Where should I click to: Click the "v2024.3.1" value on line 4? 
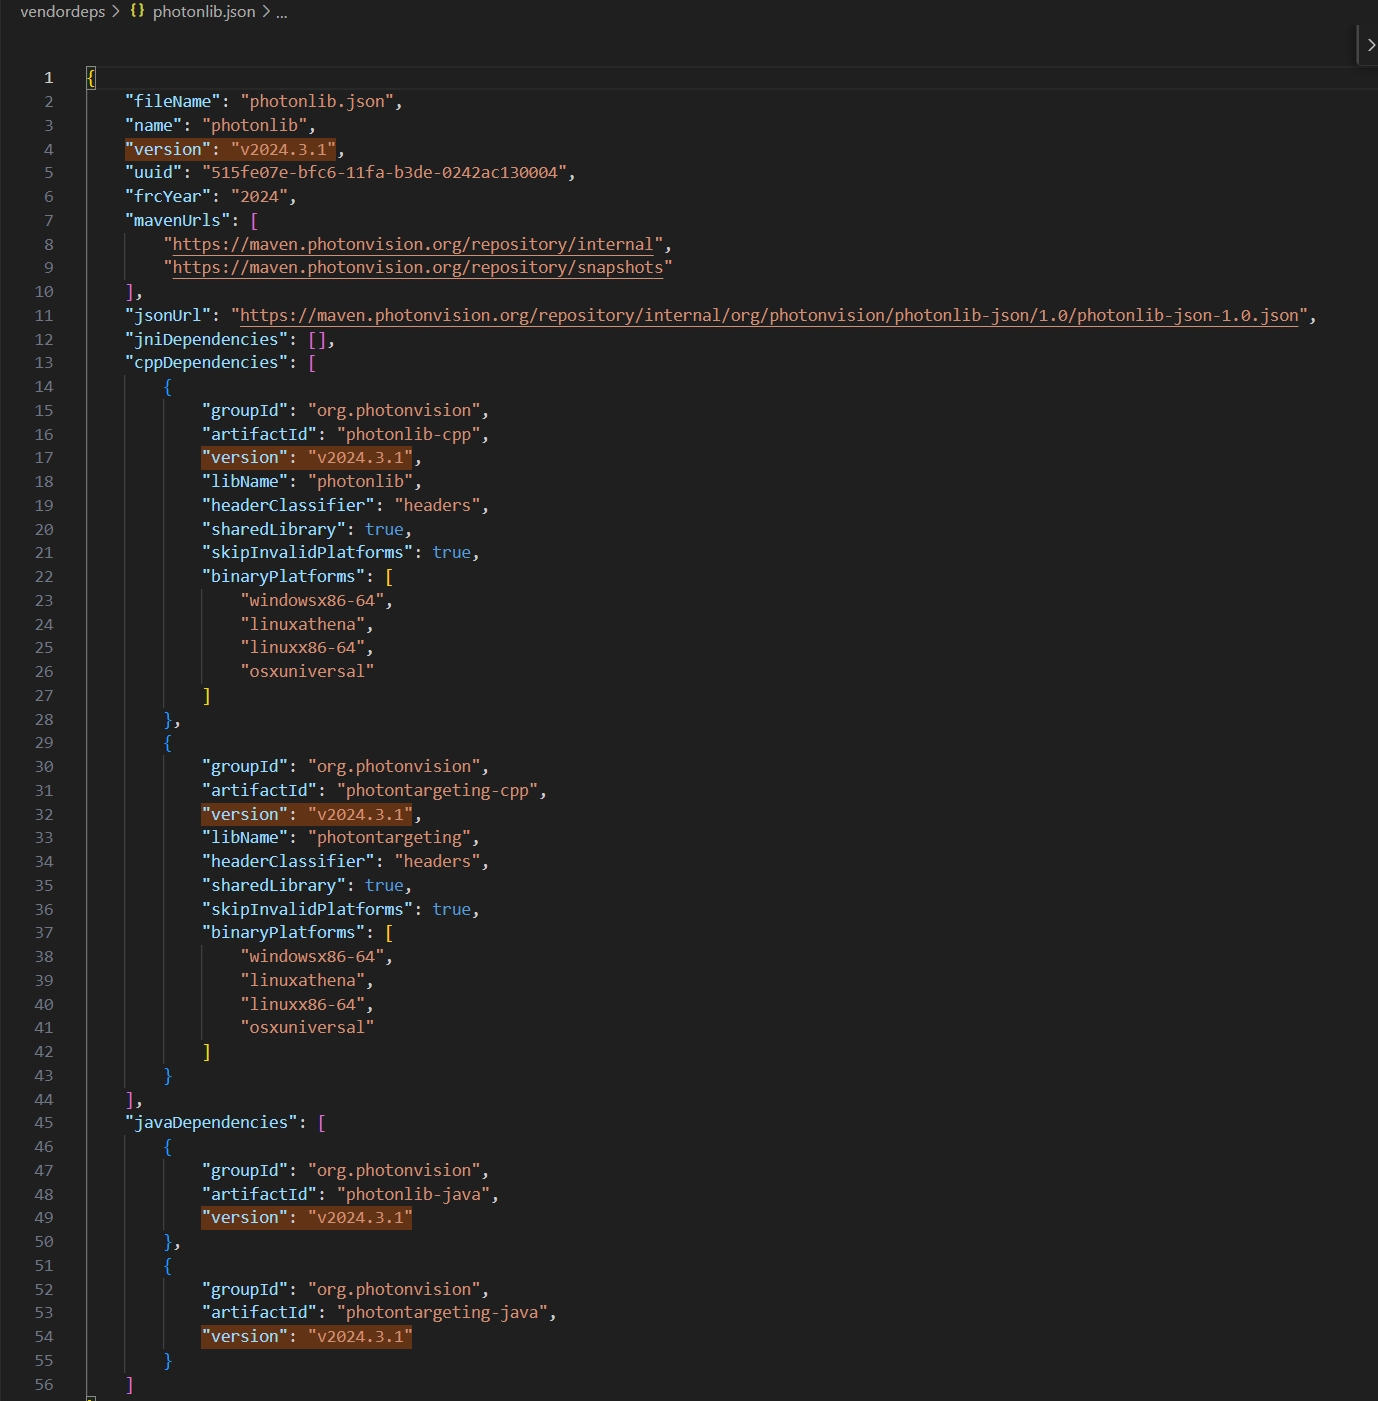click(x=283, y=150)
